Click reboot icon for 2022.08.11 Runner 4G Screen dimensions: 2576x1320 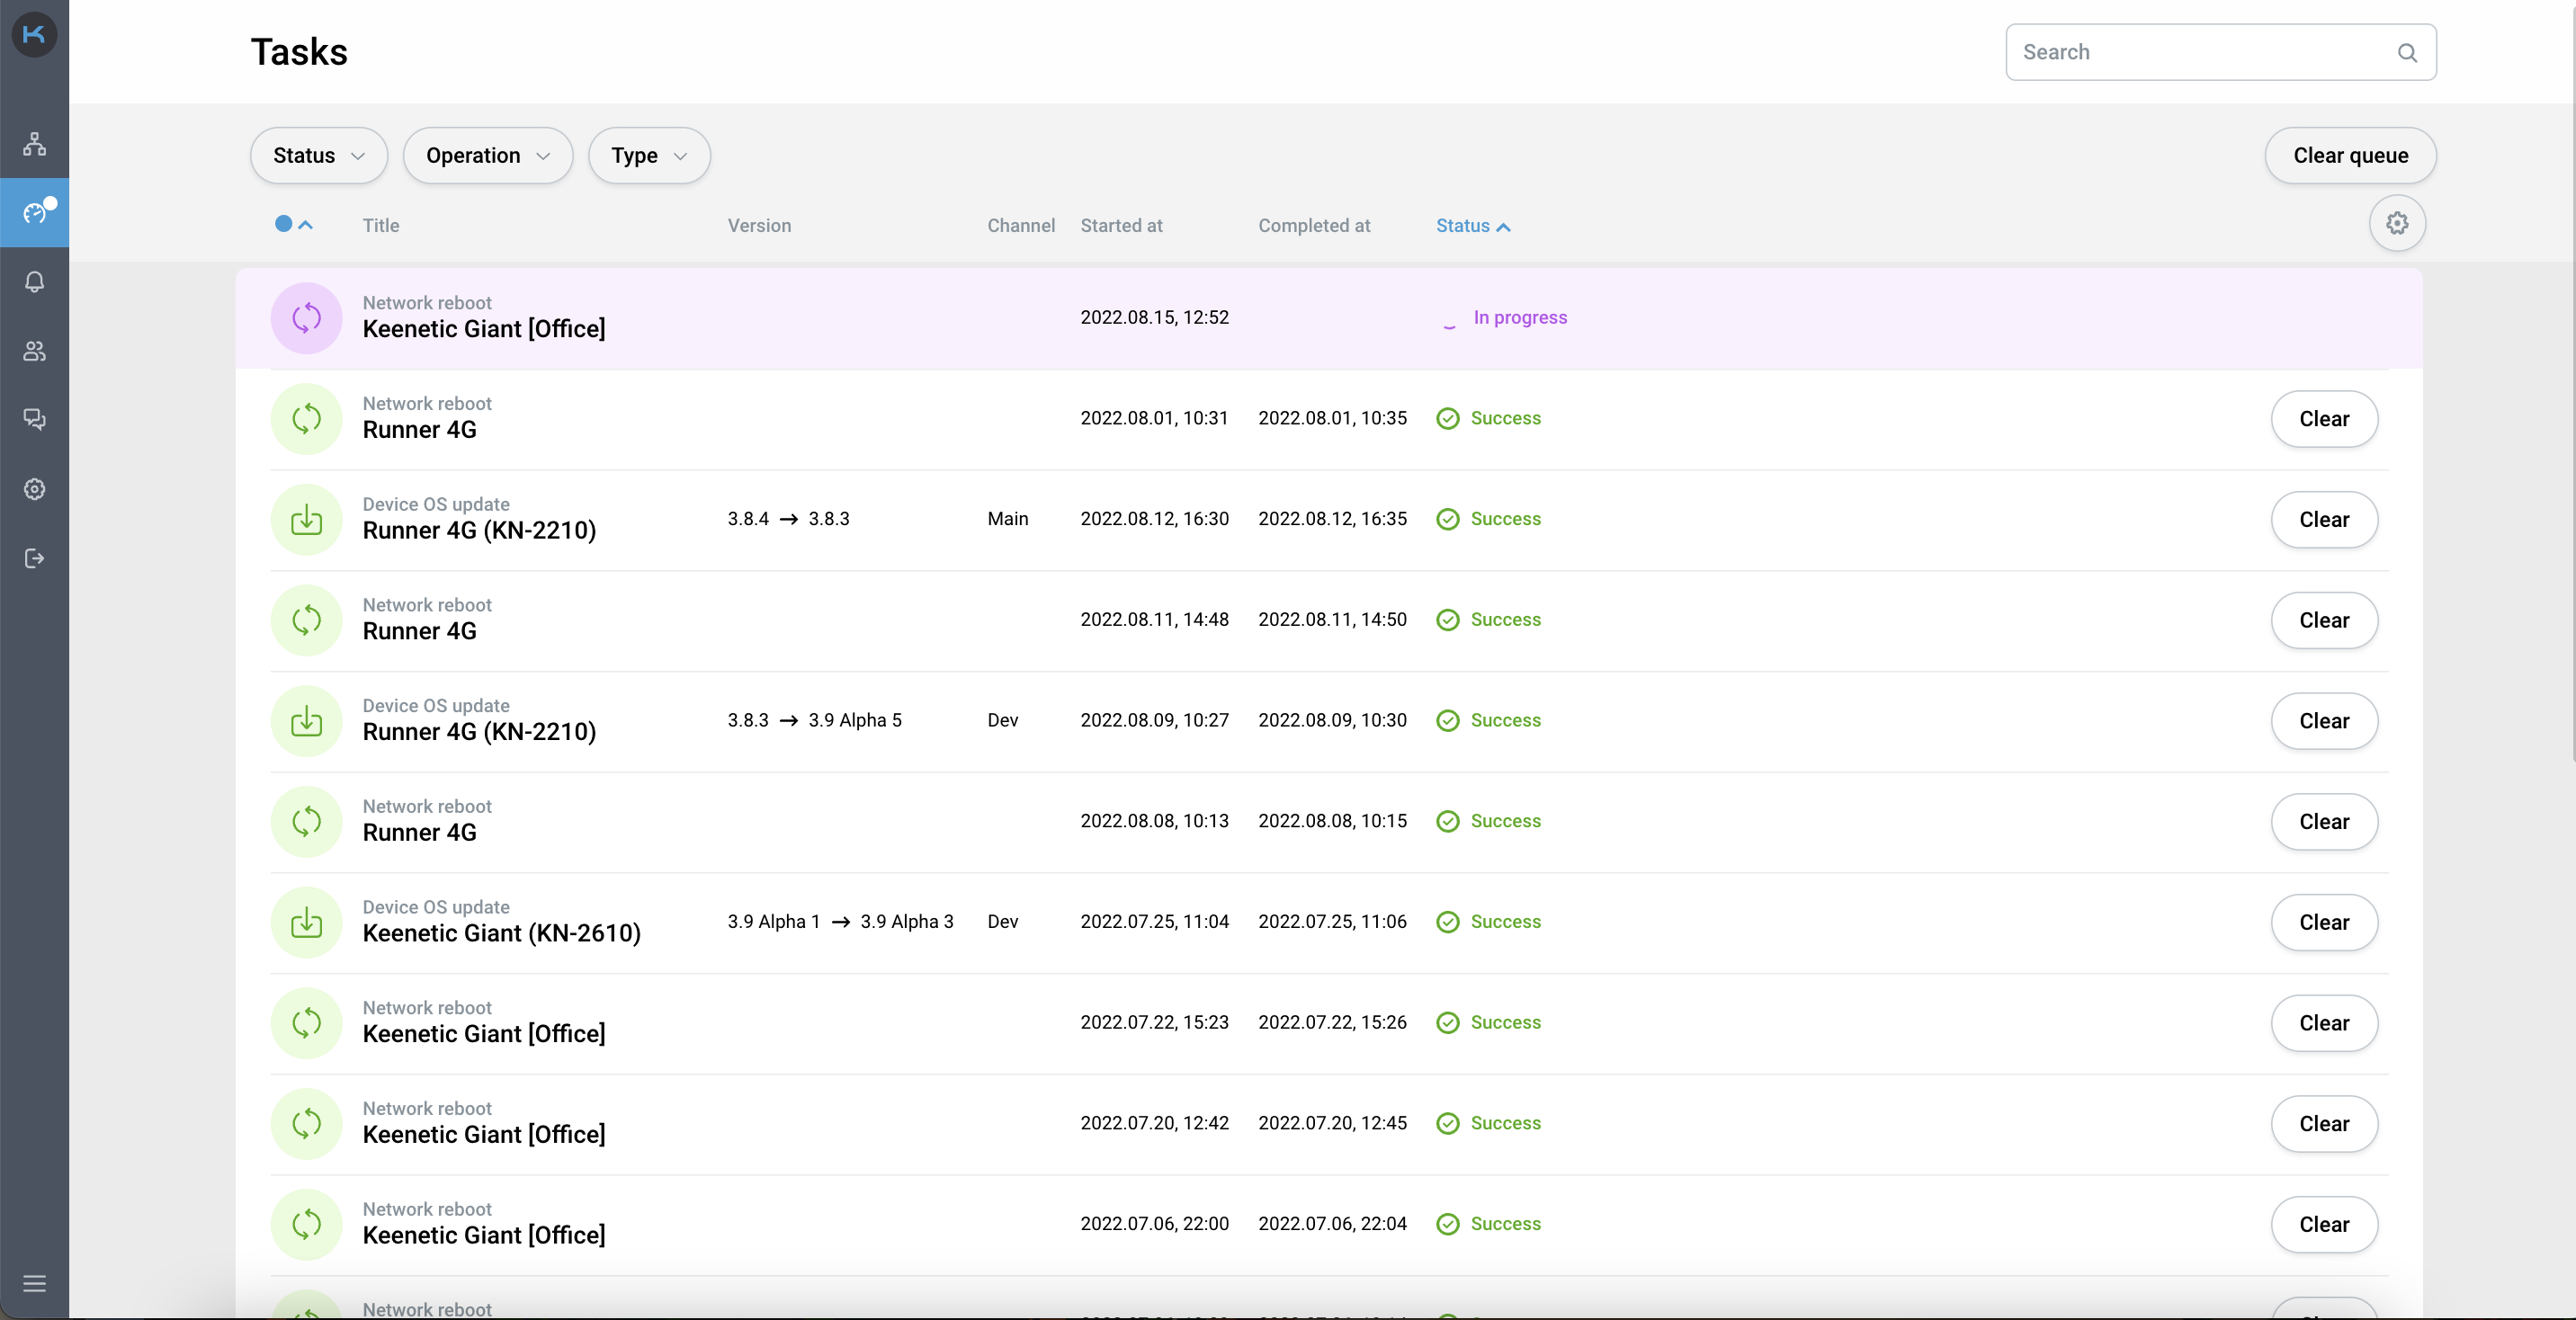click(x=307, y=620)
